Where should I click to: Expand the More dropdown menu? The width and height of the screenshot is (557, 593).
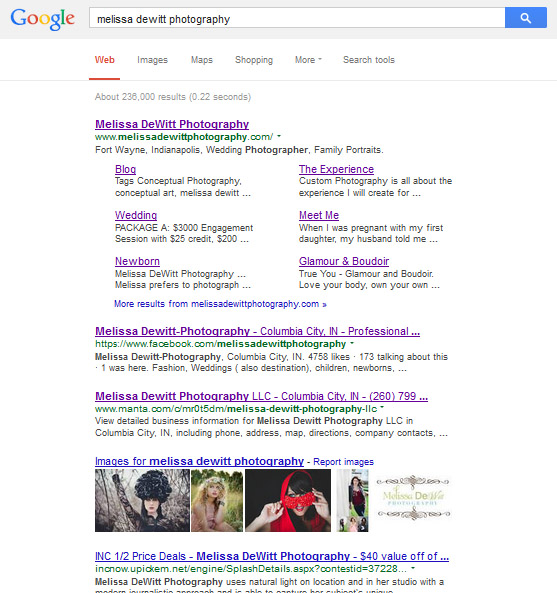pos(308,60)
